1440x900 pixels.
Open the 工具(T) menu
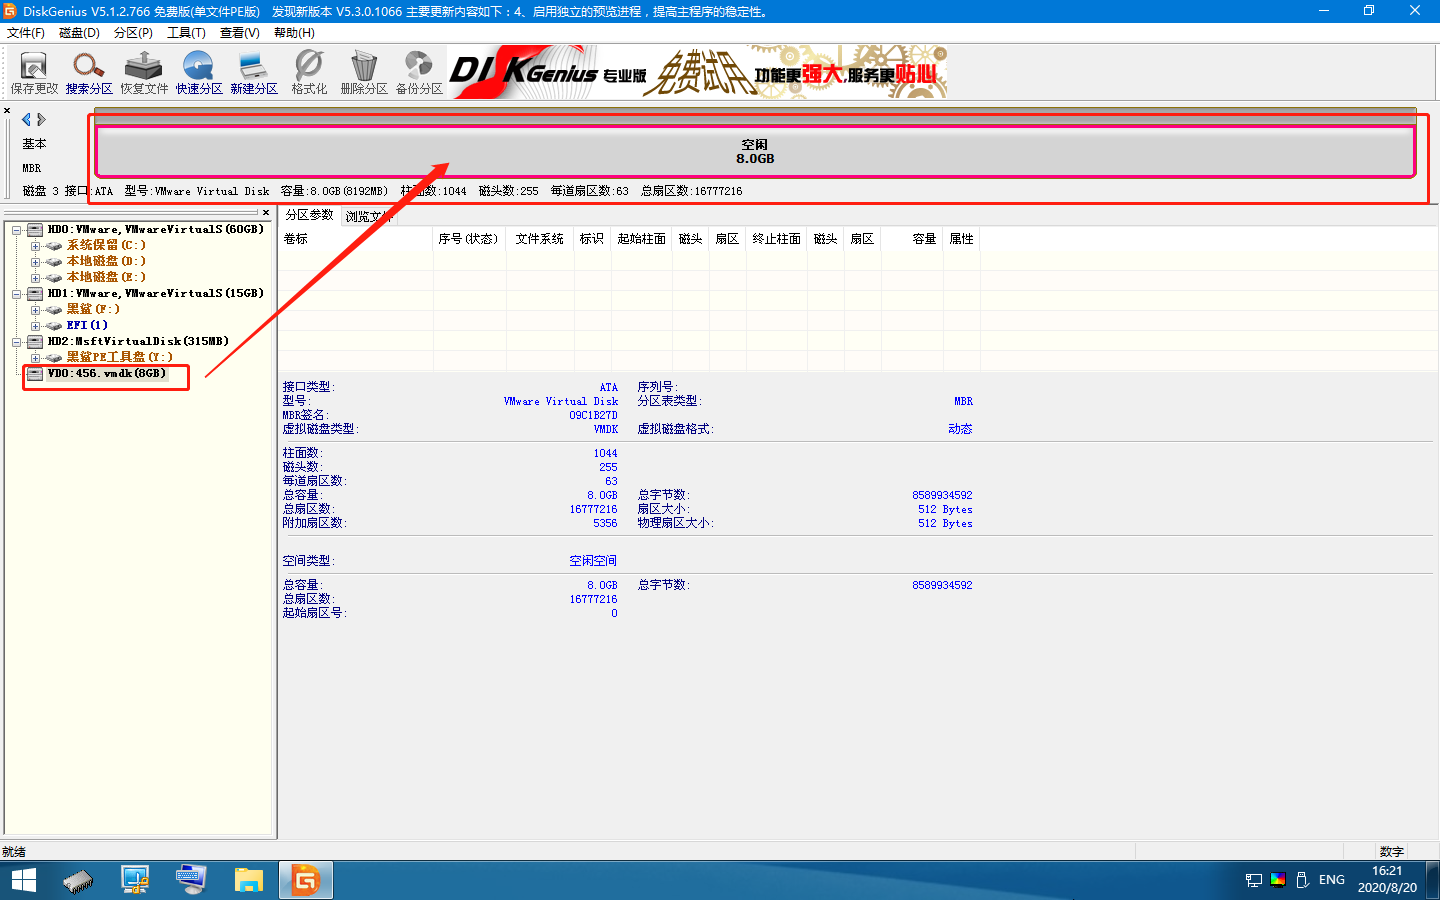186,33
